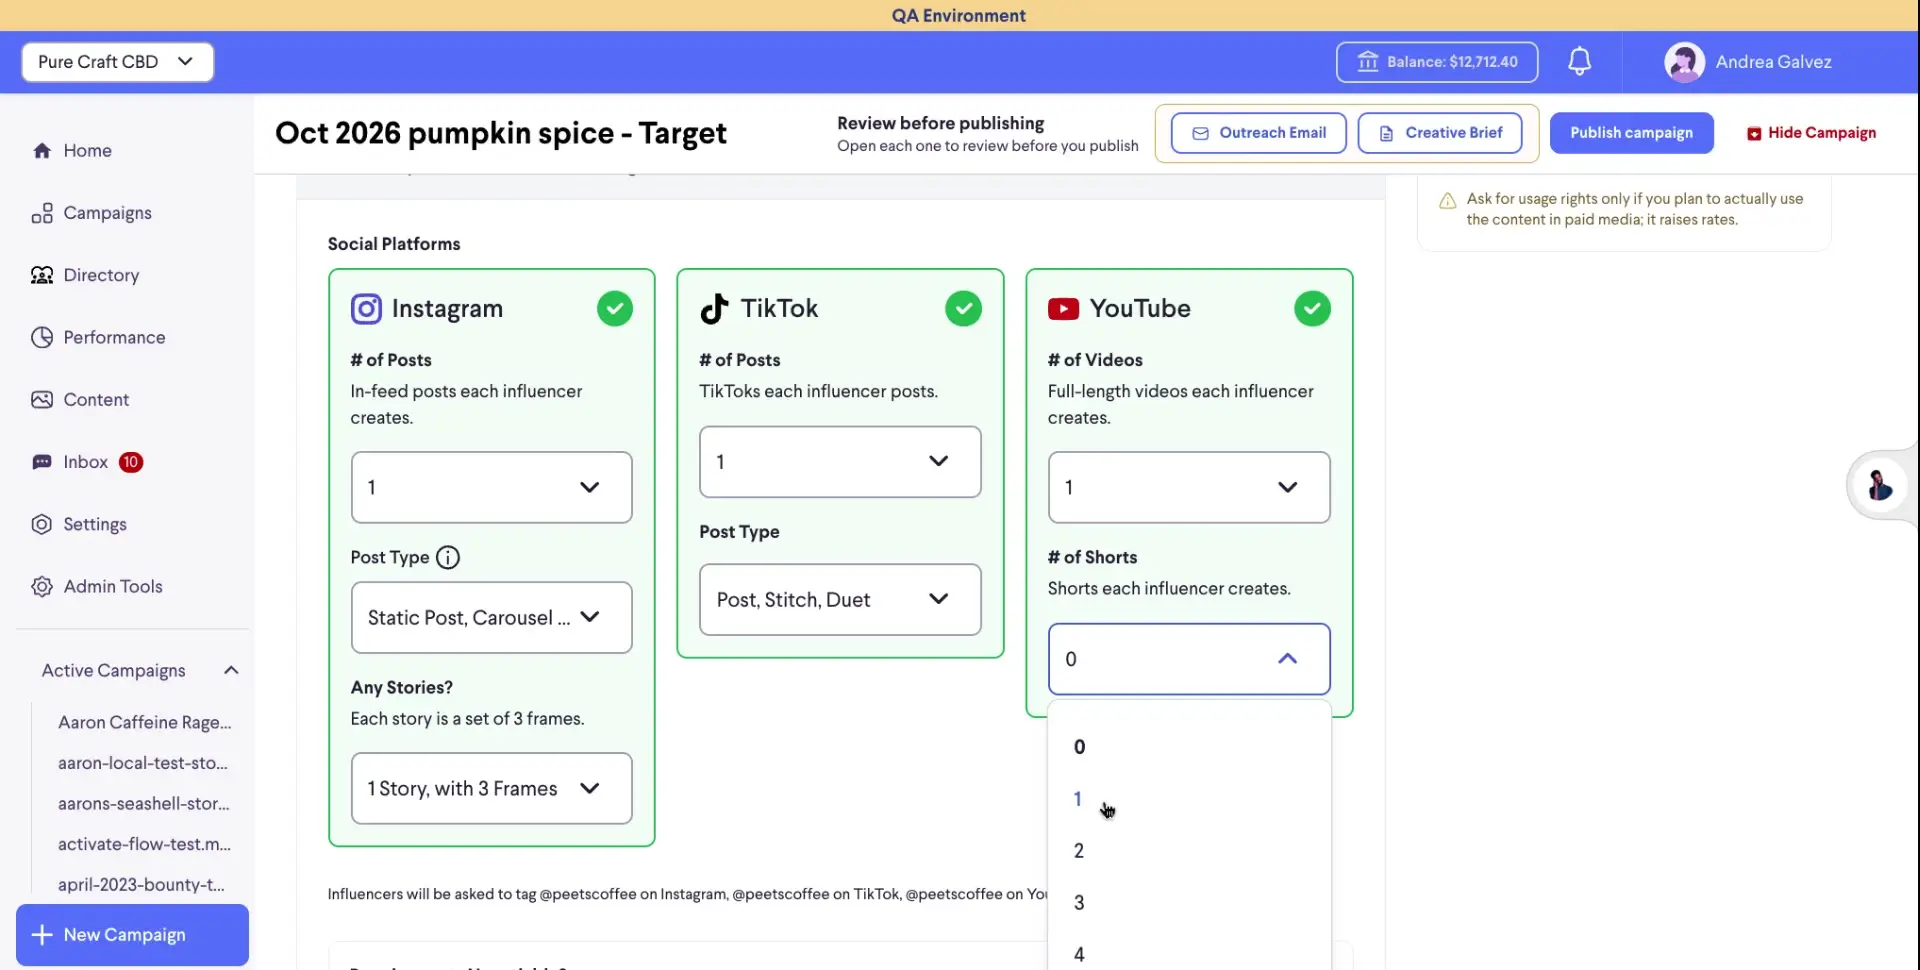Click the Performance sidebar label
Viewport: 1920px width, 970px height.
115,337
